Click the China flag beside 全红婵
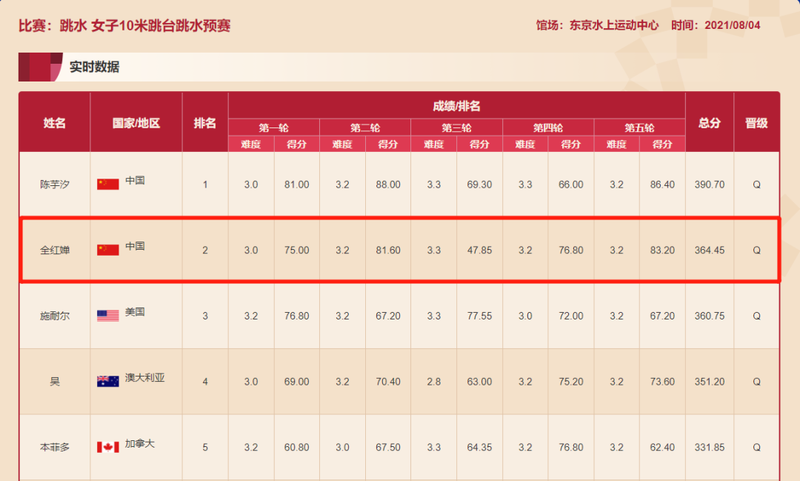This screenshot has width=800, height=481. point(107,249)
